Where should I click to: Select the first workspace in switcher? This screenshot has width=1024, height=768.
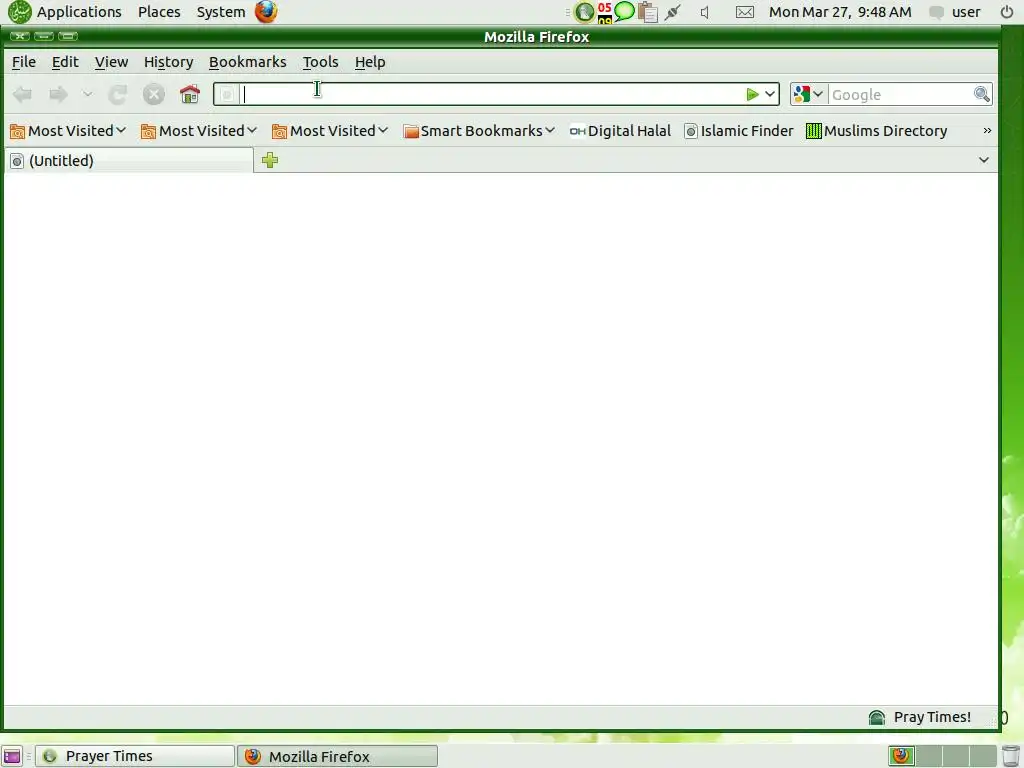[x=901, y=756]
